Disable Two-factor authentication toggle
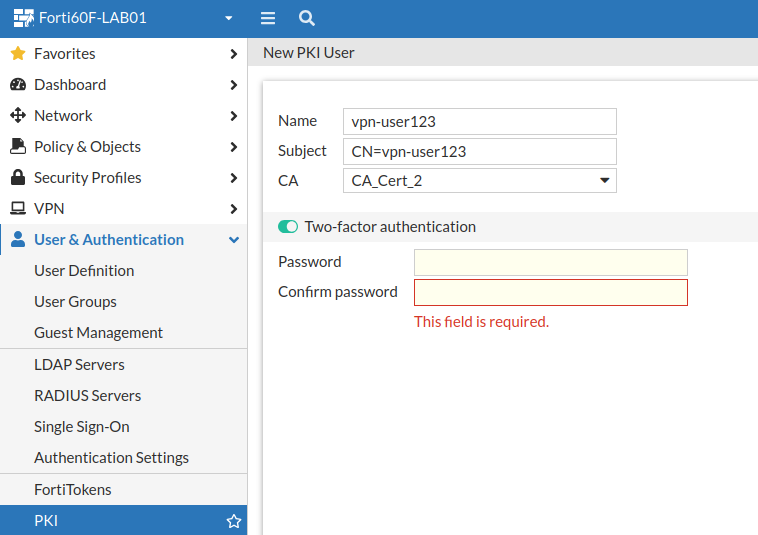This screenshot has width=758, height=535. [x=288, y=227]
